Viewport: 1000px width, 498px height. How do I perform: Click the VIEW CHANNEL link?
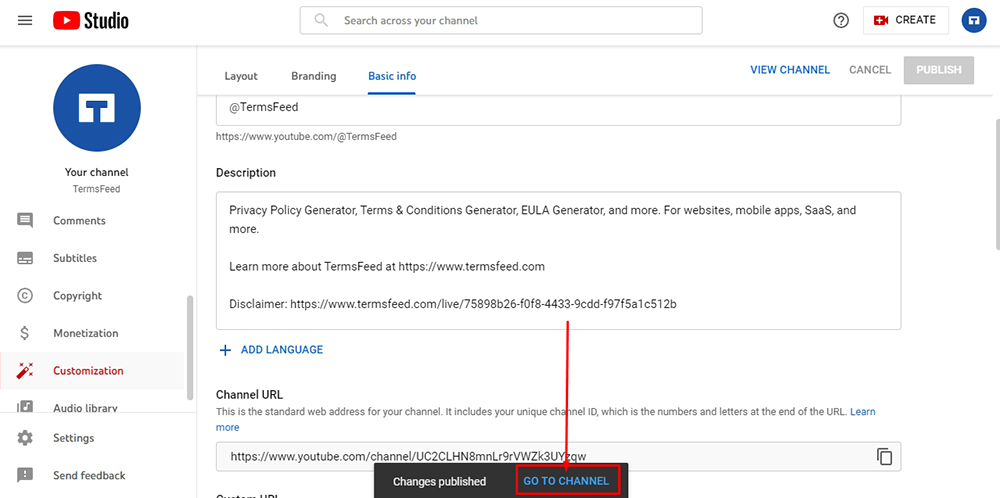790,70
